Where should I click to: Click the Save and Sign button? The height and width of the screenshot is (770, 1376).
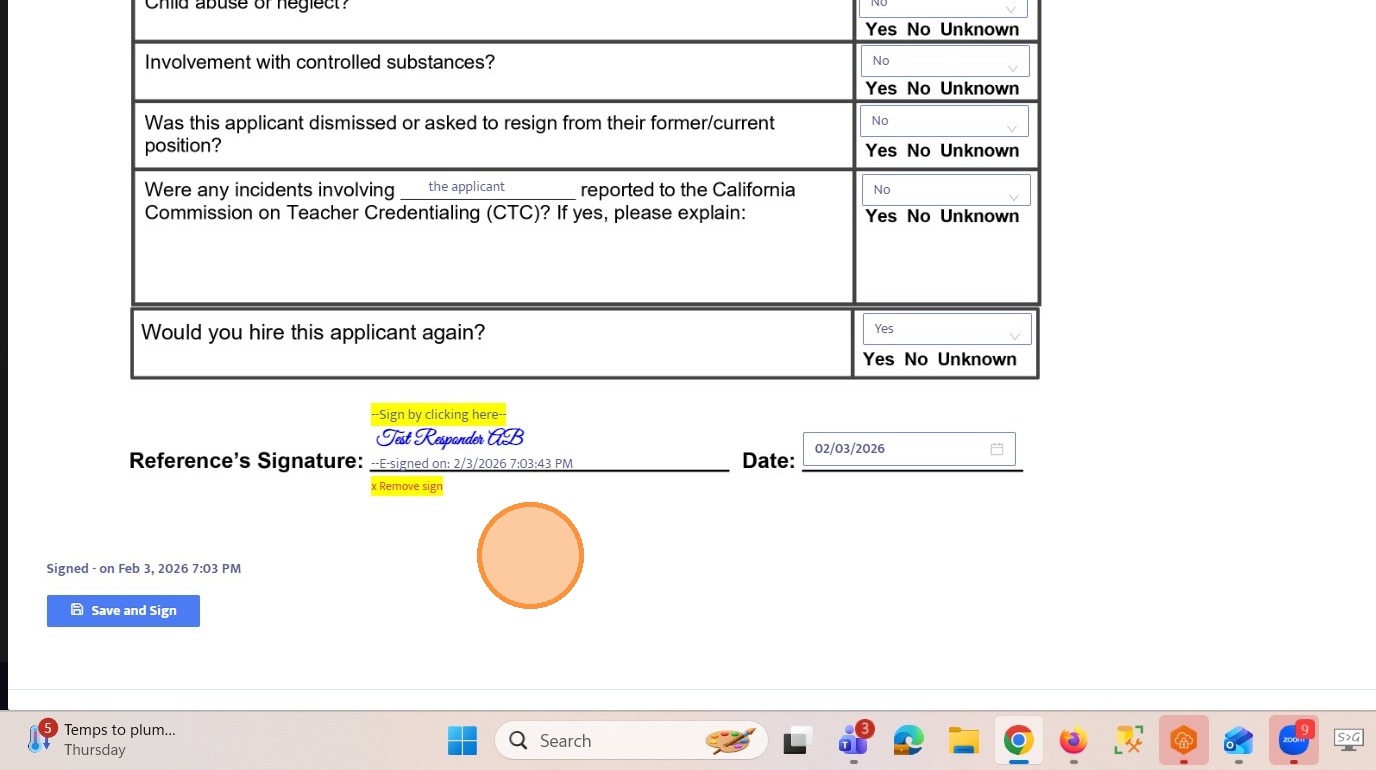tap(123, 611)
